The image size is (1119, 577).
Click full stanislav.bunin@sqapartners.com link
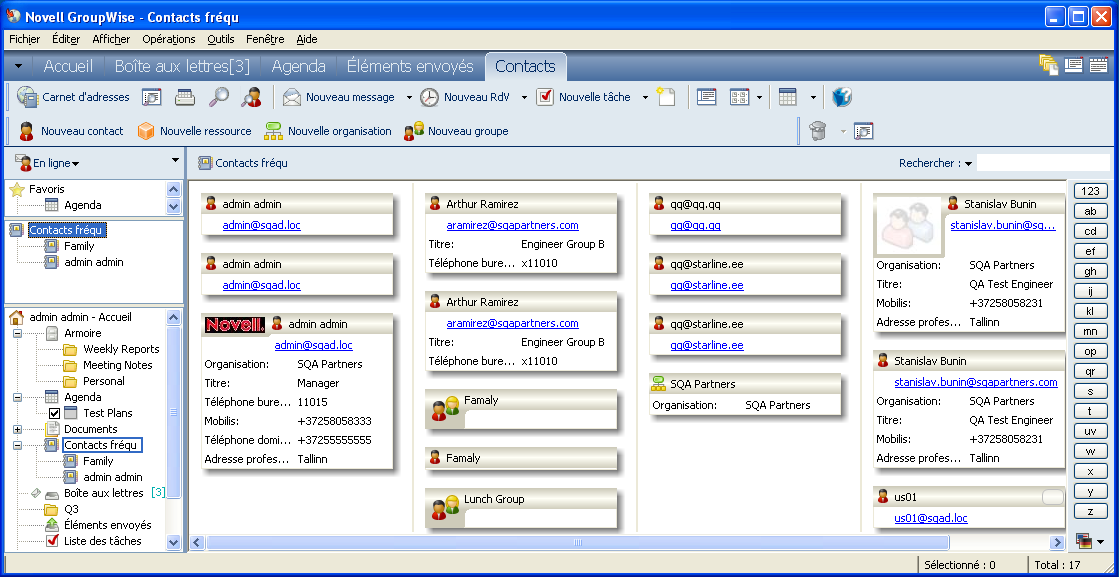pyautogui.click(x=976, y=382)
